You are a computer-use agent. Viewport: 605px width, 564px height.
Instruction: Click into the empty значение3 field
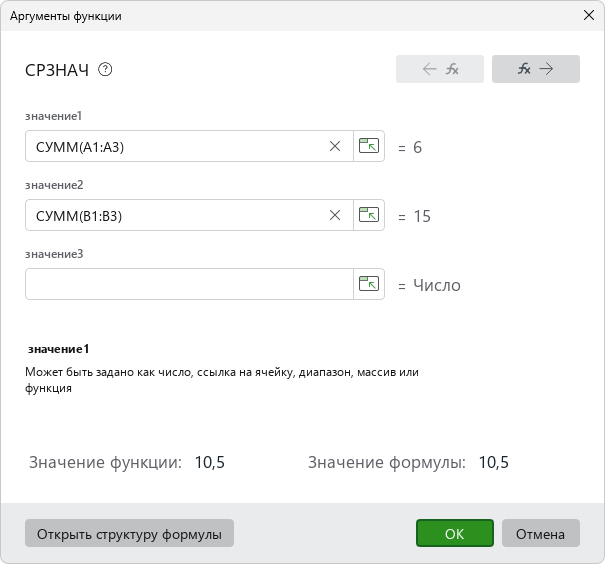[x=189, y=284]
